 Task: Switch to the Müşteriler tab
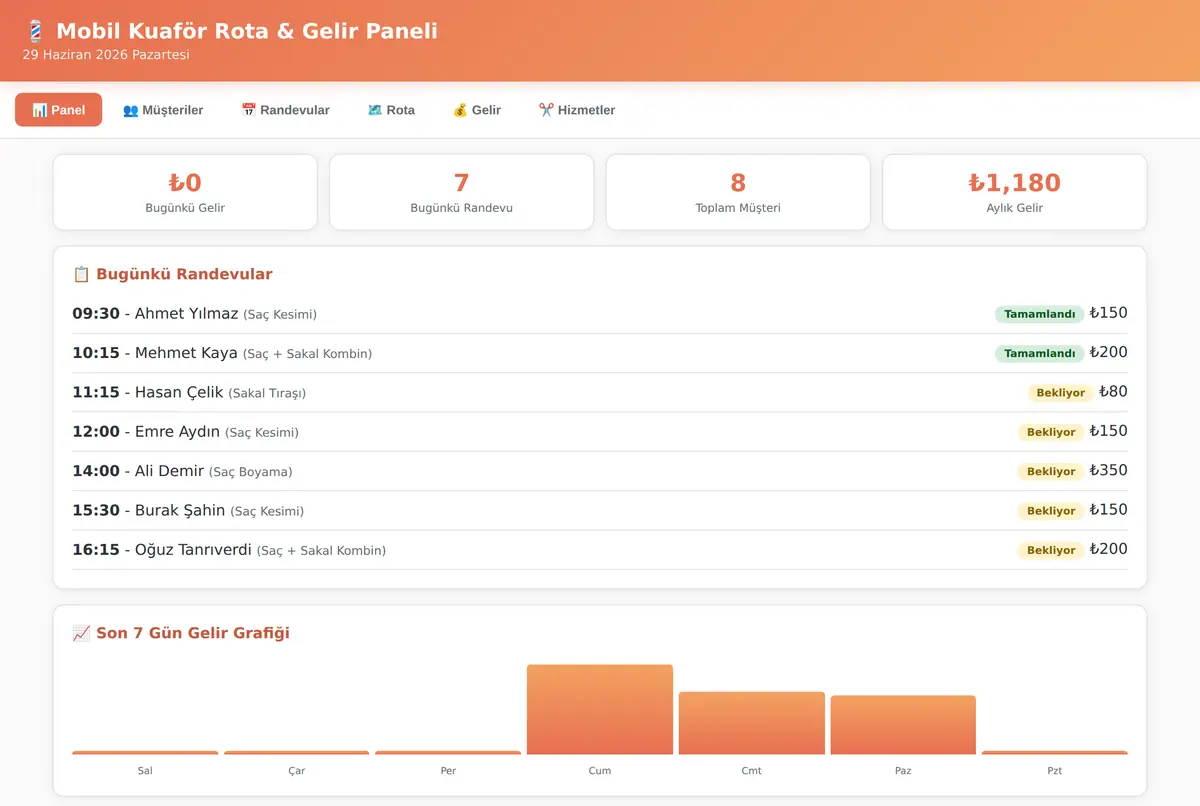[162, 110]
